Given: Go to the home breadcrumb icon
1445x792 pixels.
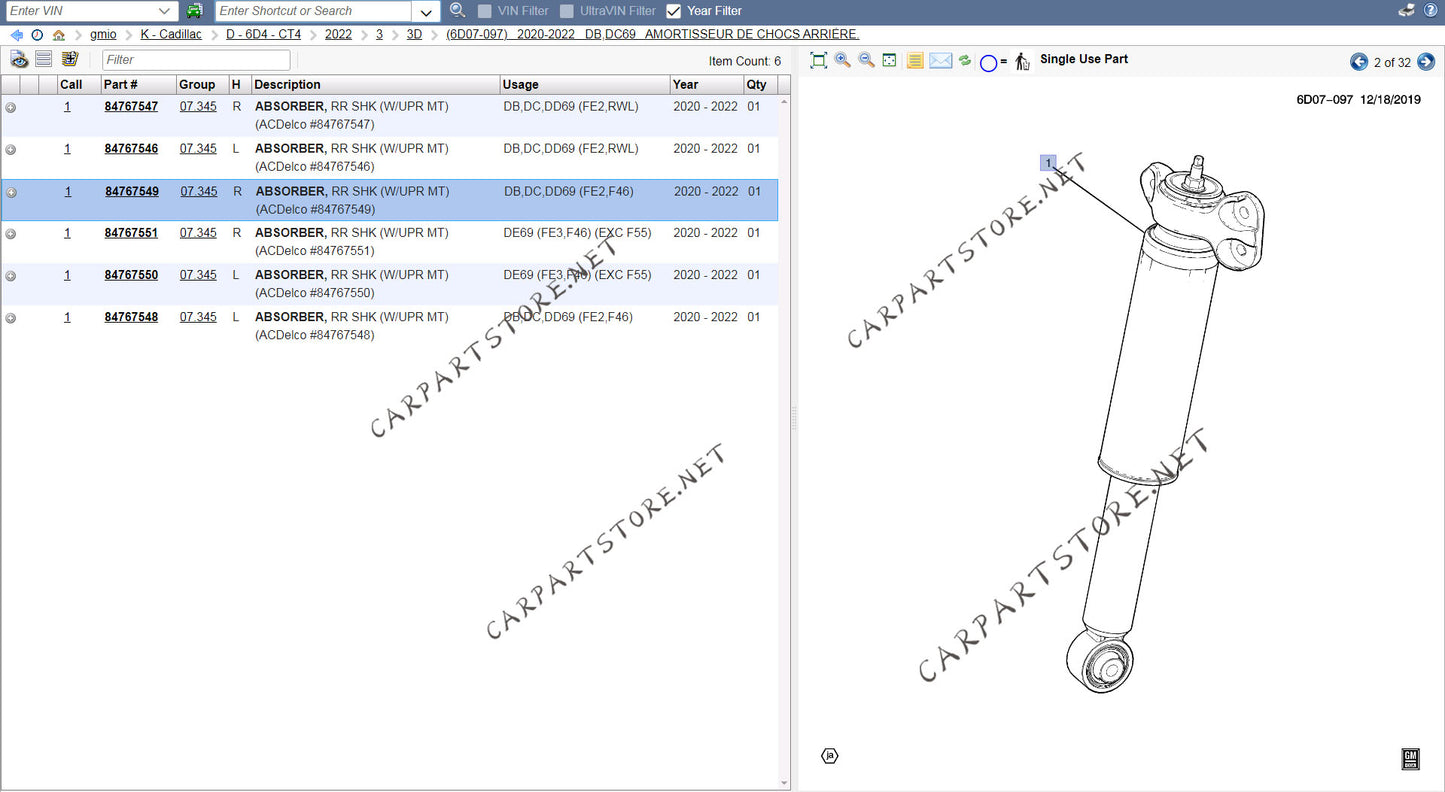Looking at the screenshot, I should (x=59, y=34).
